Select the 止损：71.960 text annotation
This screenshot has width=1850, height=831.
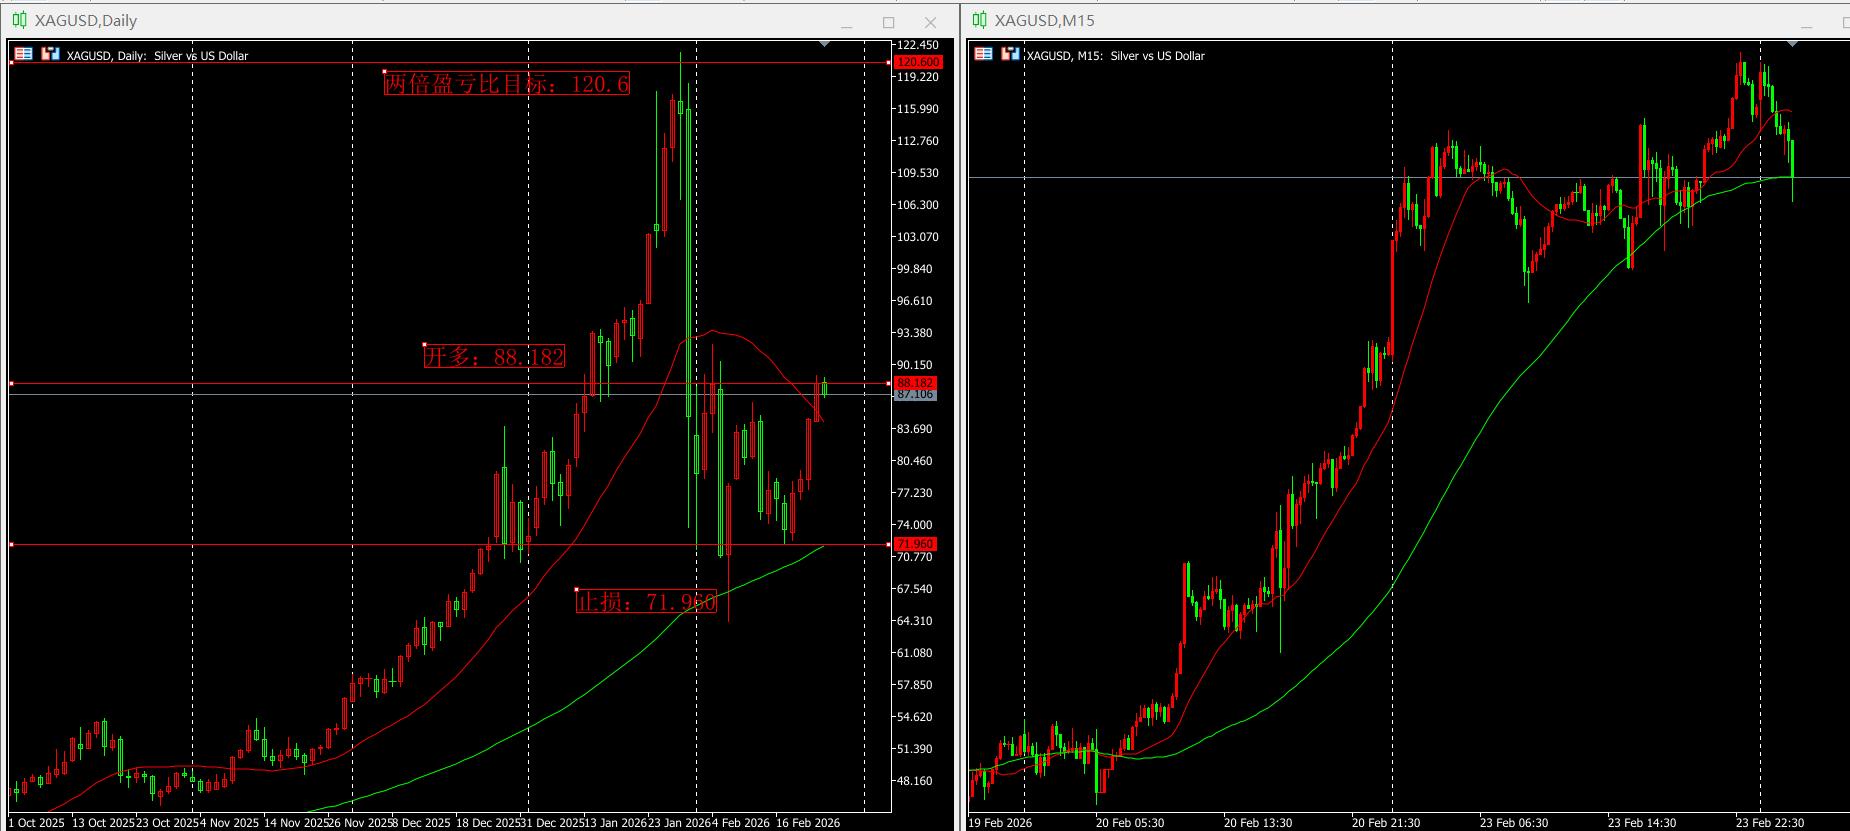646,601
